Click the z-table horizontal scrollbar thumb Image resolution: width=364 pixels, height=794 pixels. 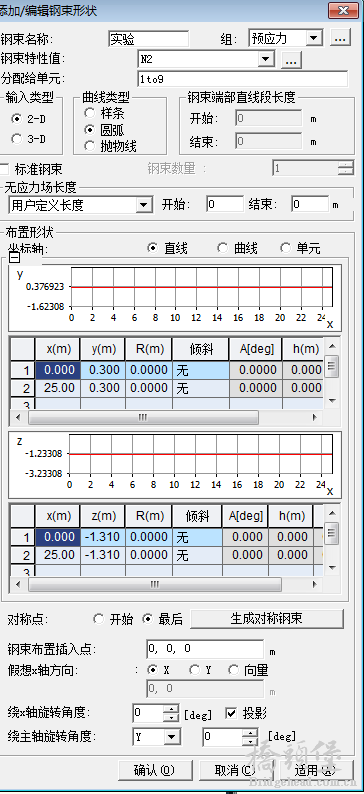pos(155,584)
